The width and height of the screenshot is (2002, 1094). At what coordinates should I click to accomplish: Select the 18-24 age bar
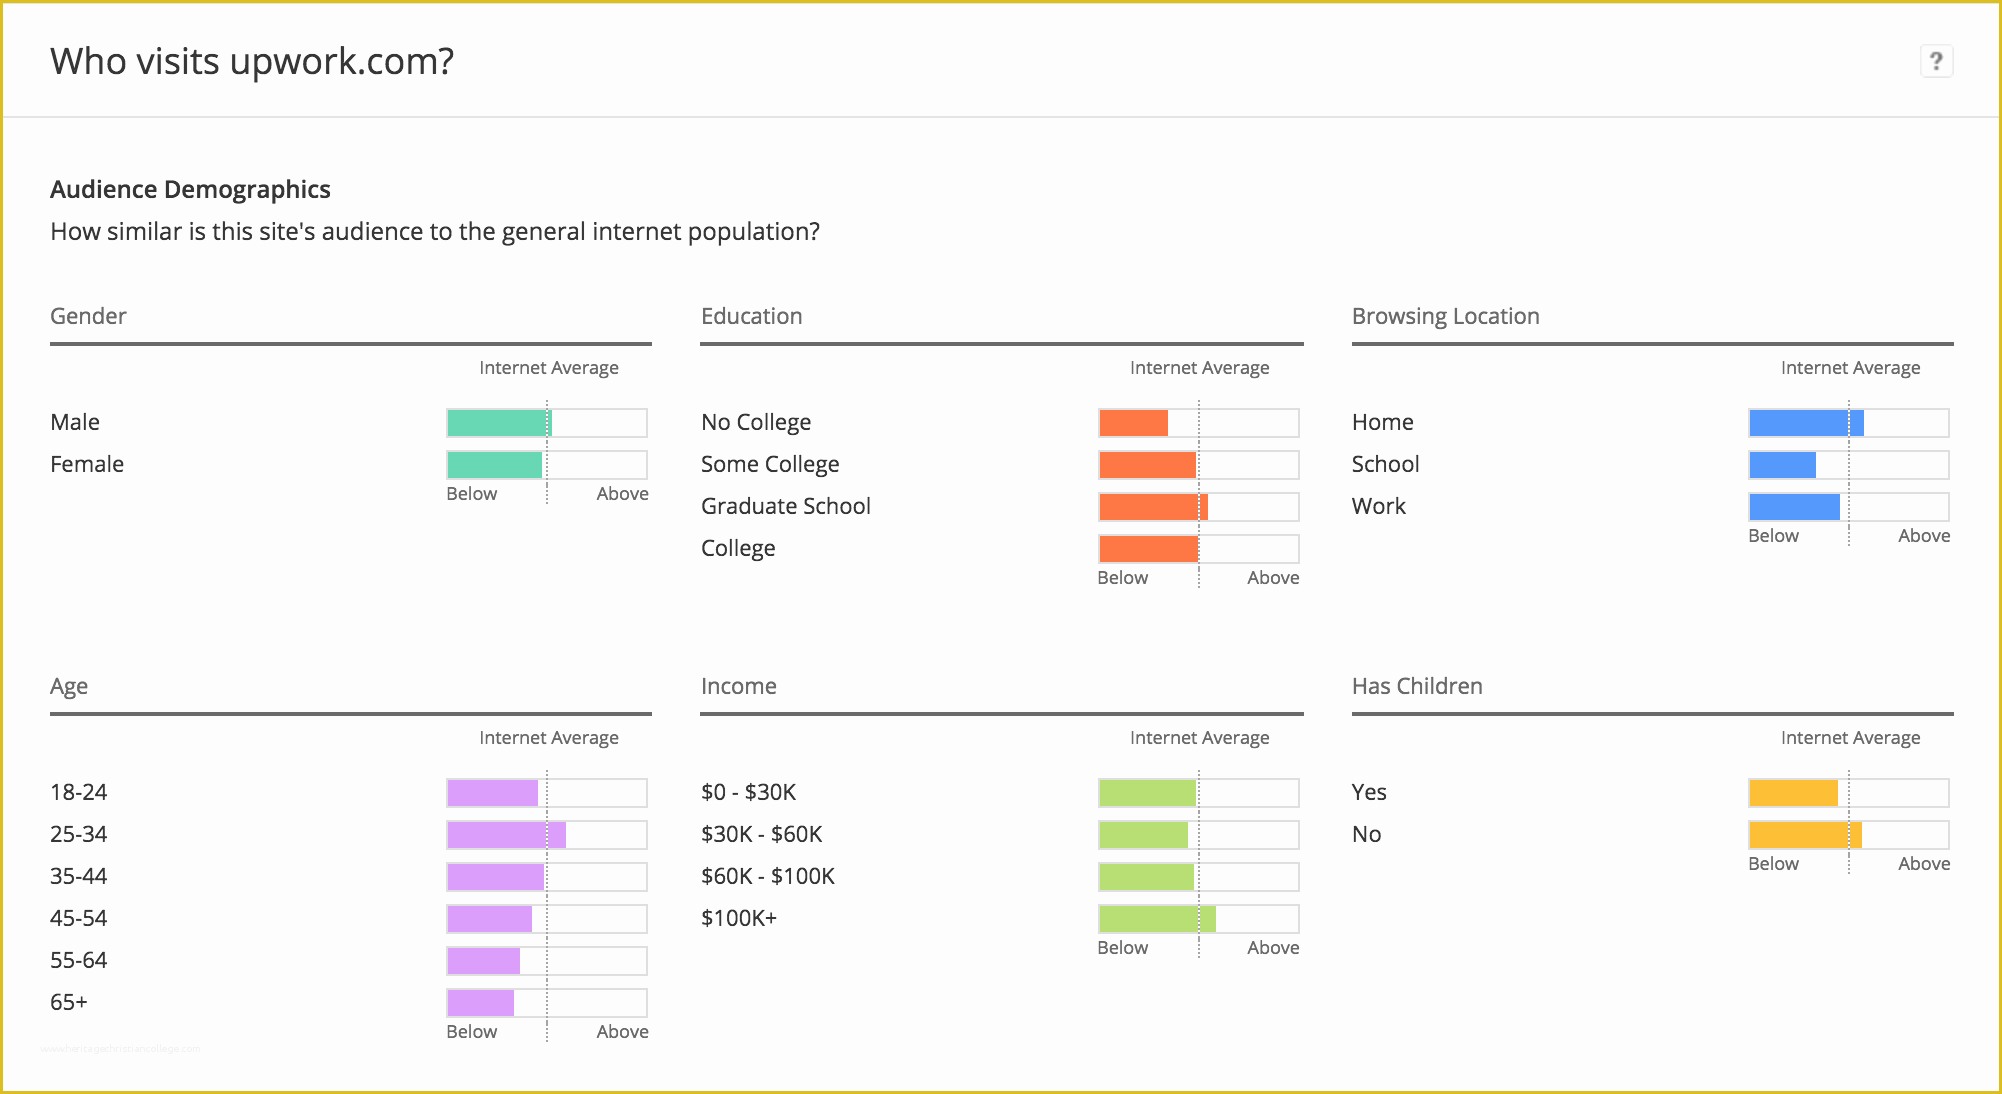click(547, 793)
